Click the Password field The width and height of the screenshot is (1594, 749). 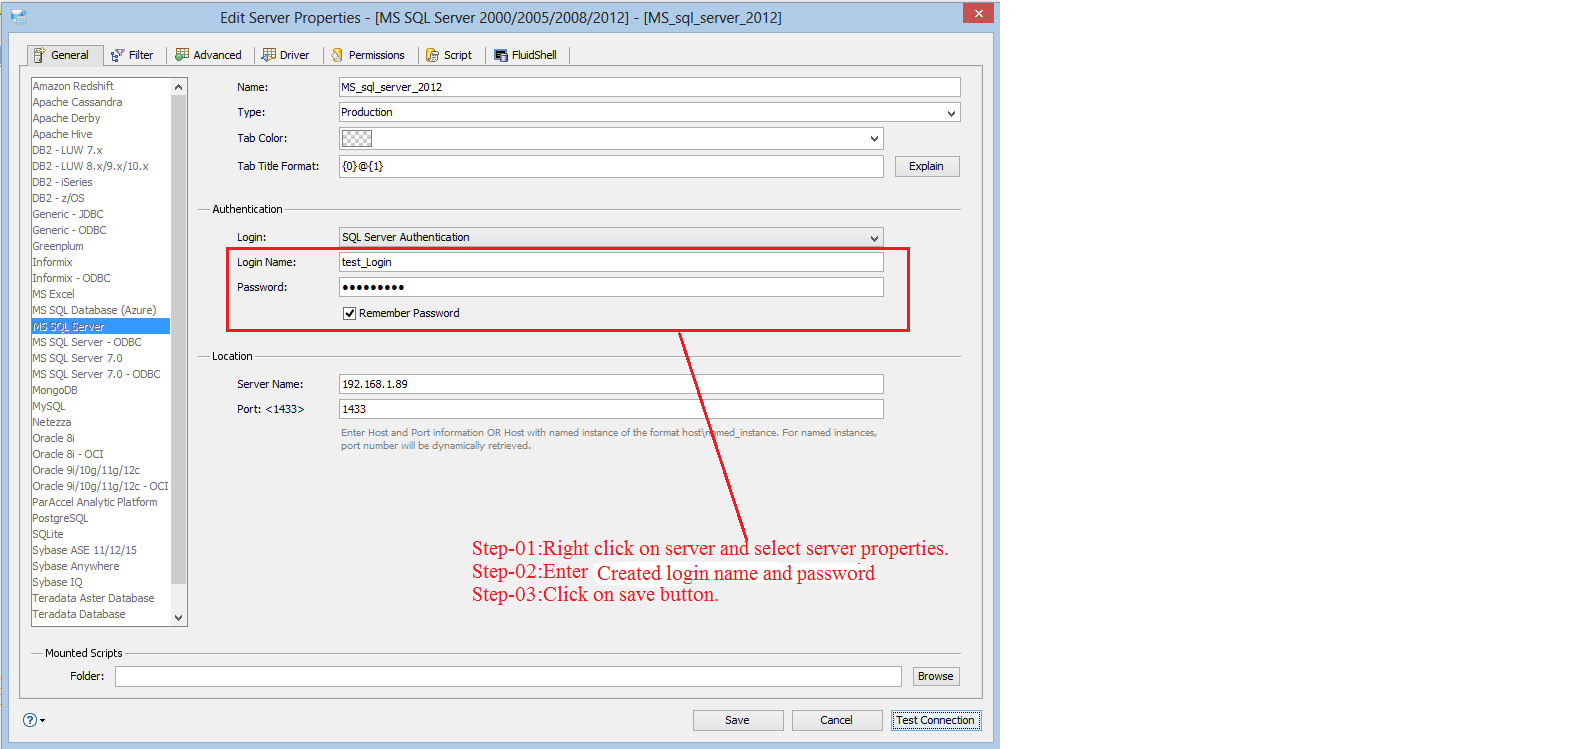click(611, 287)
